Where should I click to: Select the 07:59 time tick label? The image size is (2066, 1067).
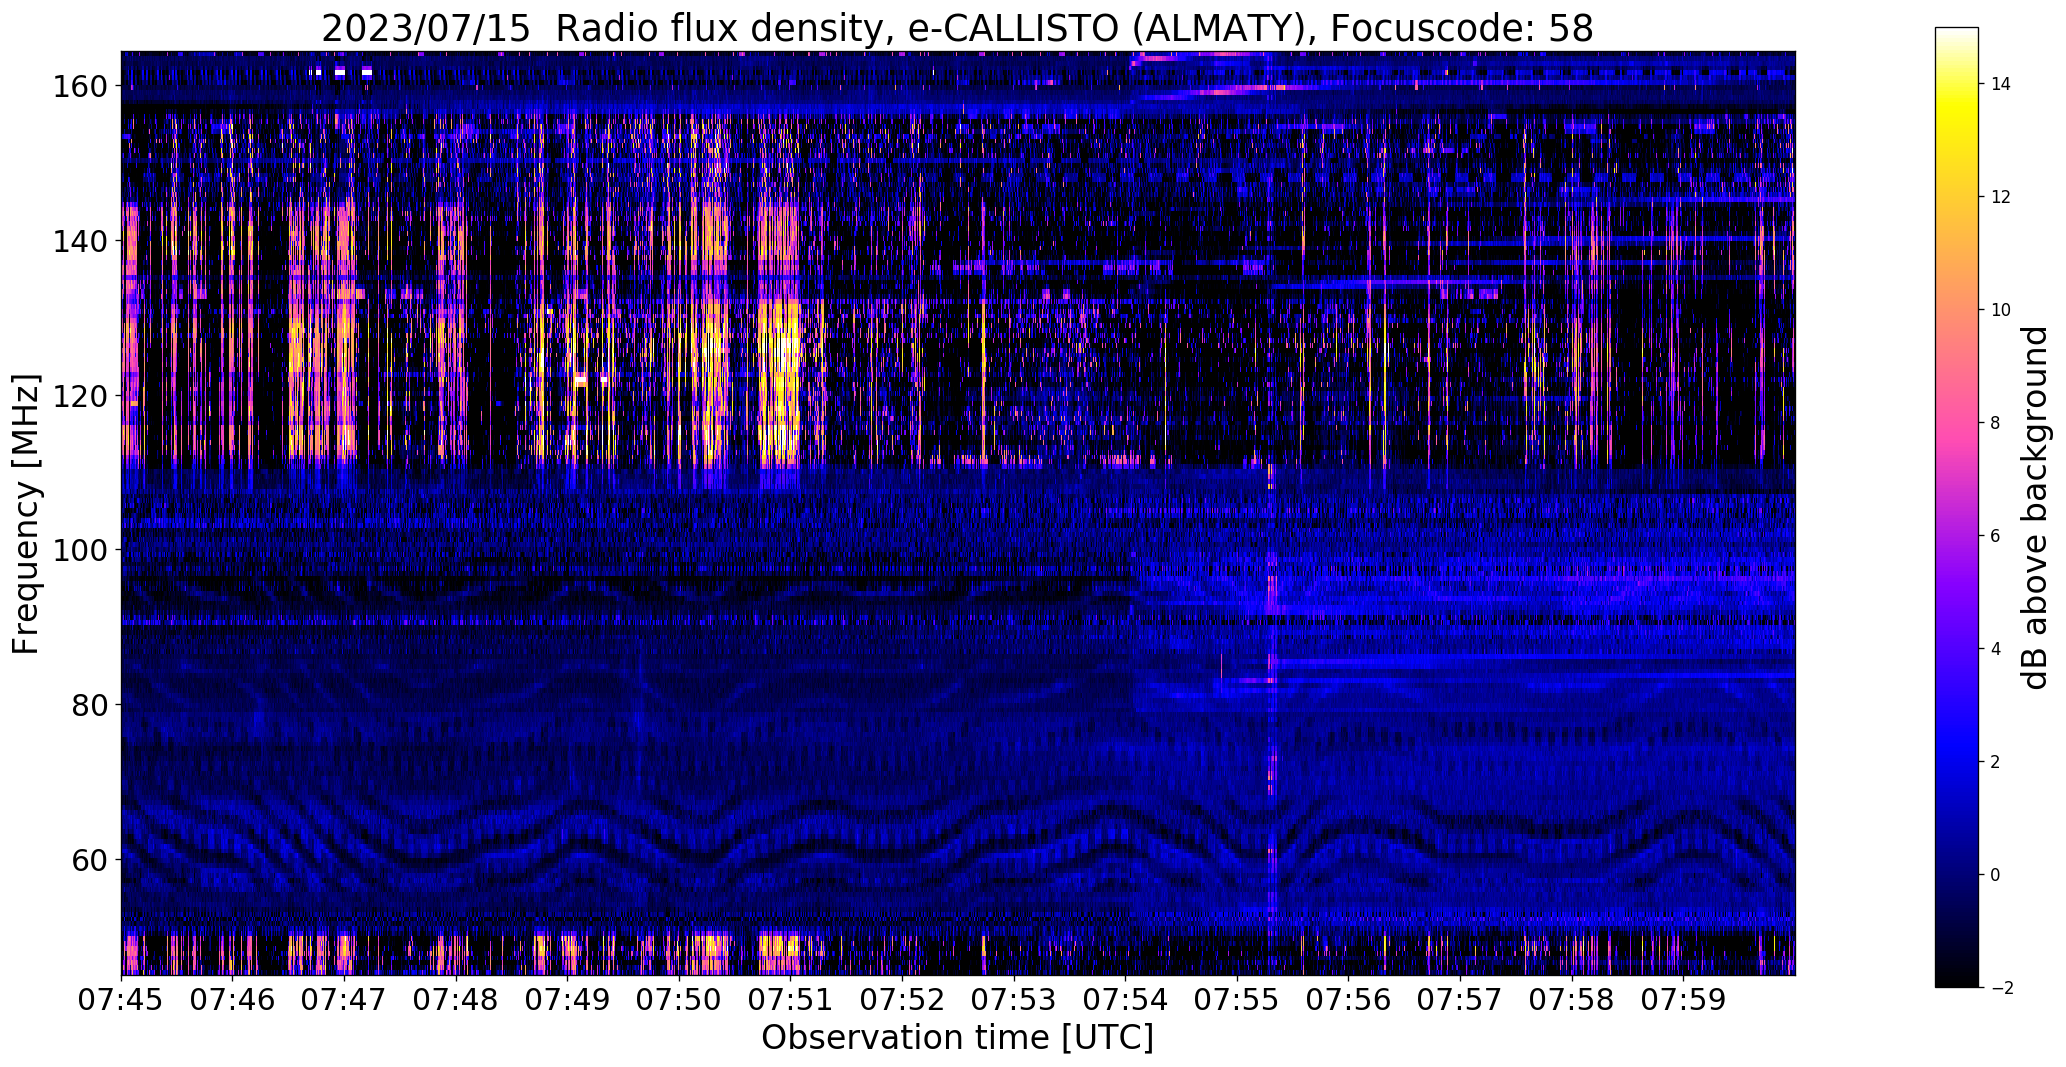[1684, 1000]
